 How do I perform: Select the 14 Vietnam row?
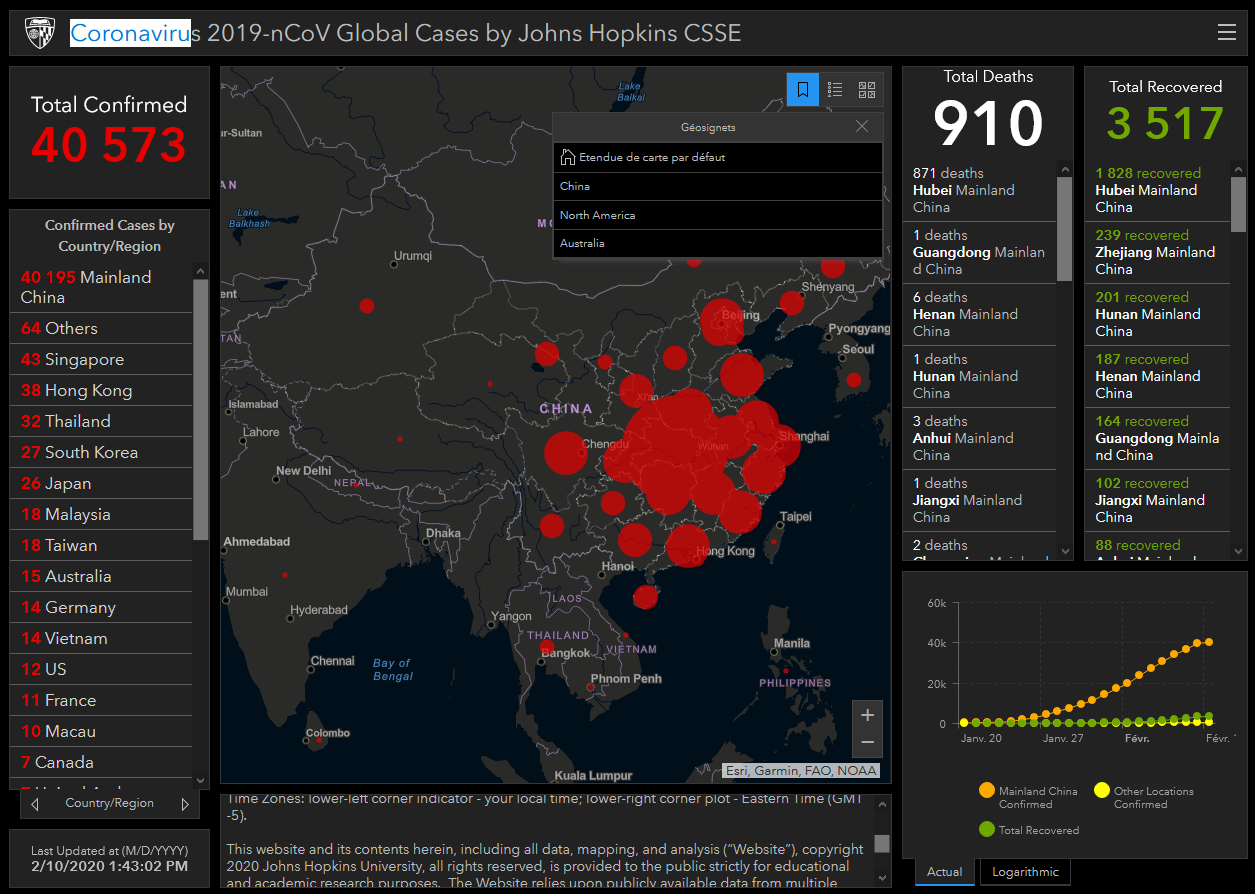tap(101, 638)
